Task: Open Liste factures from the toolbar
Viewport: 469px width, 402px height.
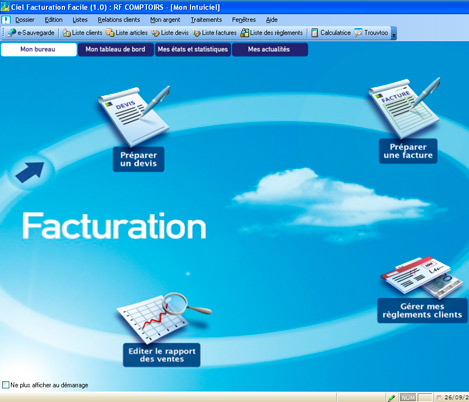Action: click(x=215, y=33)
